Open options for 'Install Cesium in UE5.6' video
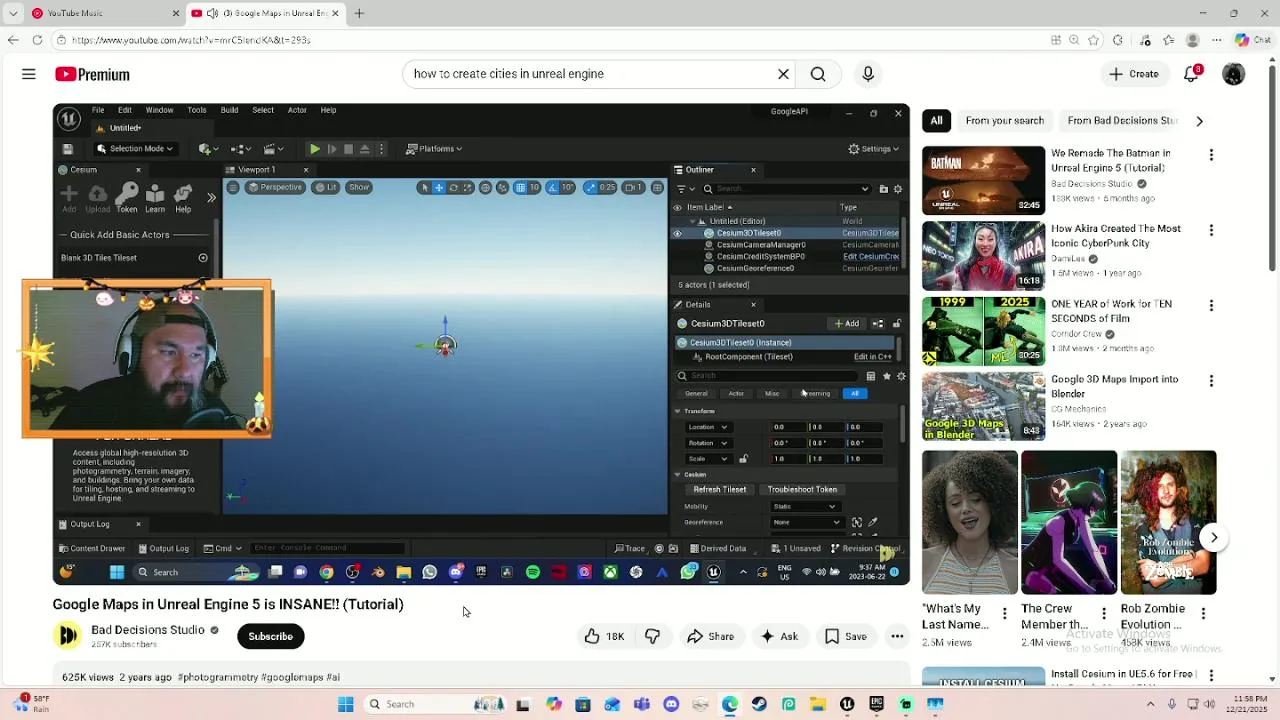This screenshot has height=720, width=1280. (x=1211, y=676)
